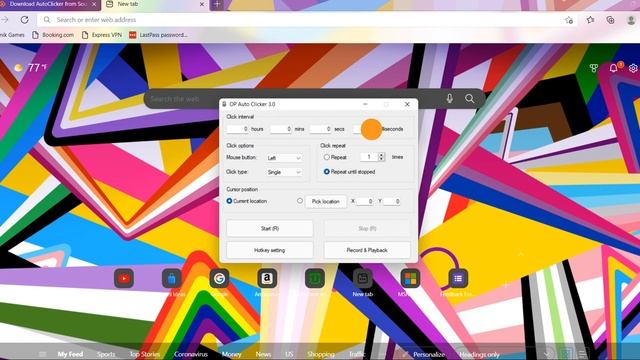Select Sports in the news bar
Image resolution: width=640 pixels, height=360 pixels.
(x=106, y=354)
